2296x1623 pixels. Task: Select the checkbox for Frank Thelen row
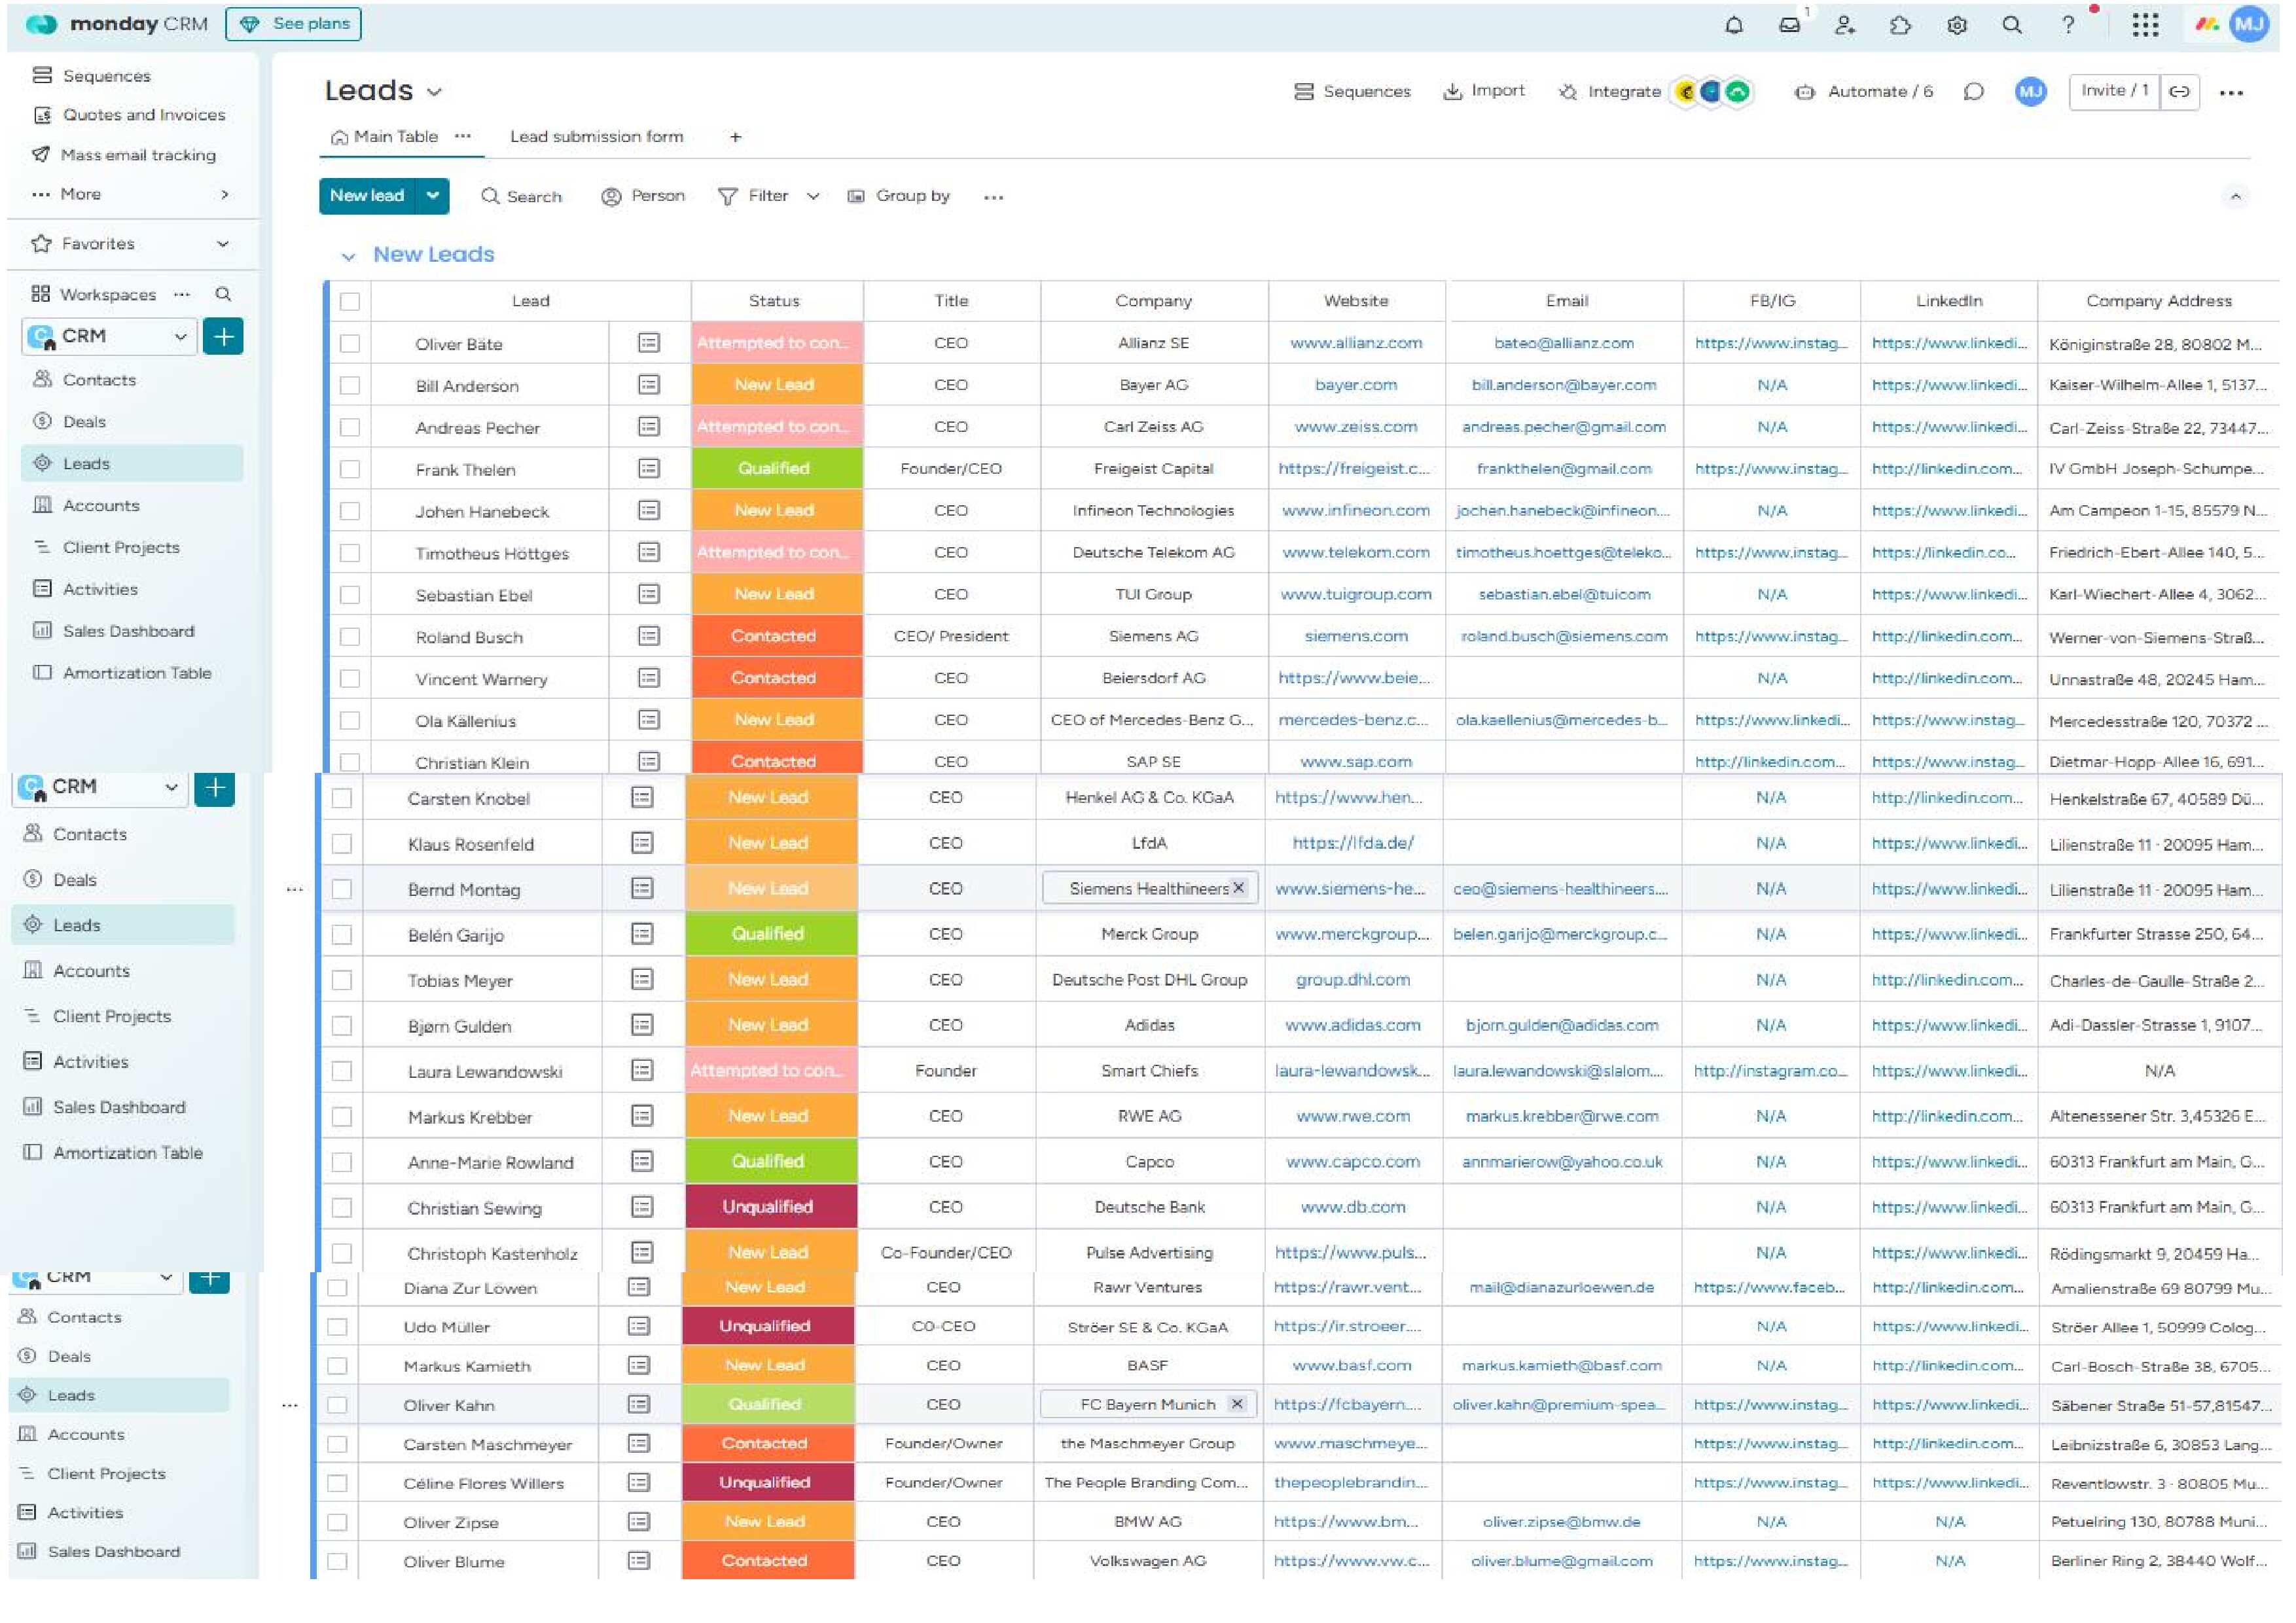coord(350,469)
